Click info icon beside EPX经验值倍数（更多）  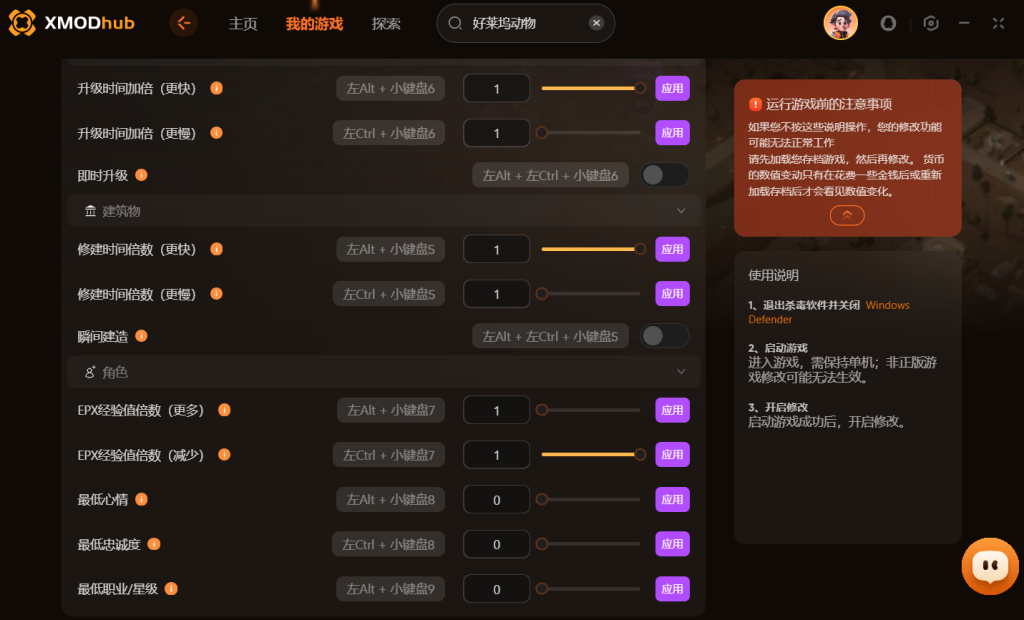pyautogui.click(x=224, y=410)
